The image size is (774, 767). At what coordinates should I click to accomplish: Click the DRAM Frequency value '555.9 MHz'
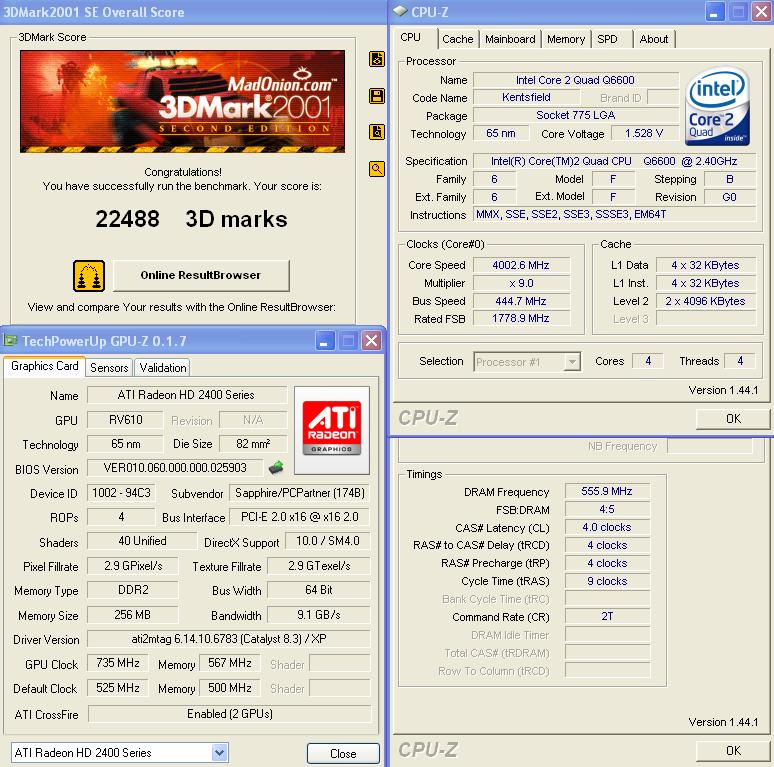coord(607,491)
